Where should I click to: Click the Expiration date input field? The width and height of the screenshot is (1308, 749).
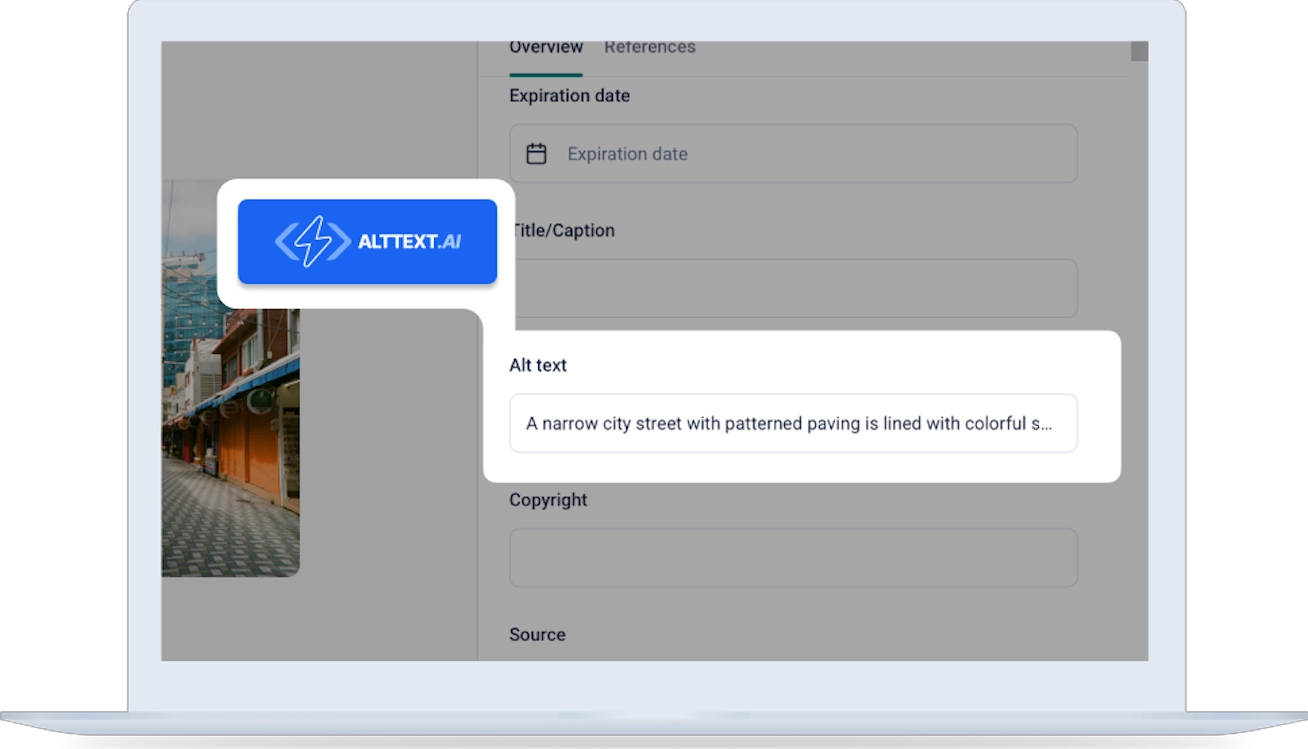(x=793, y=154)
